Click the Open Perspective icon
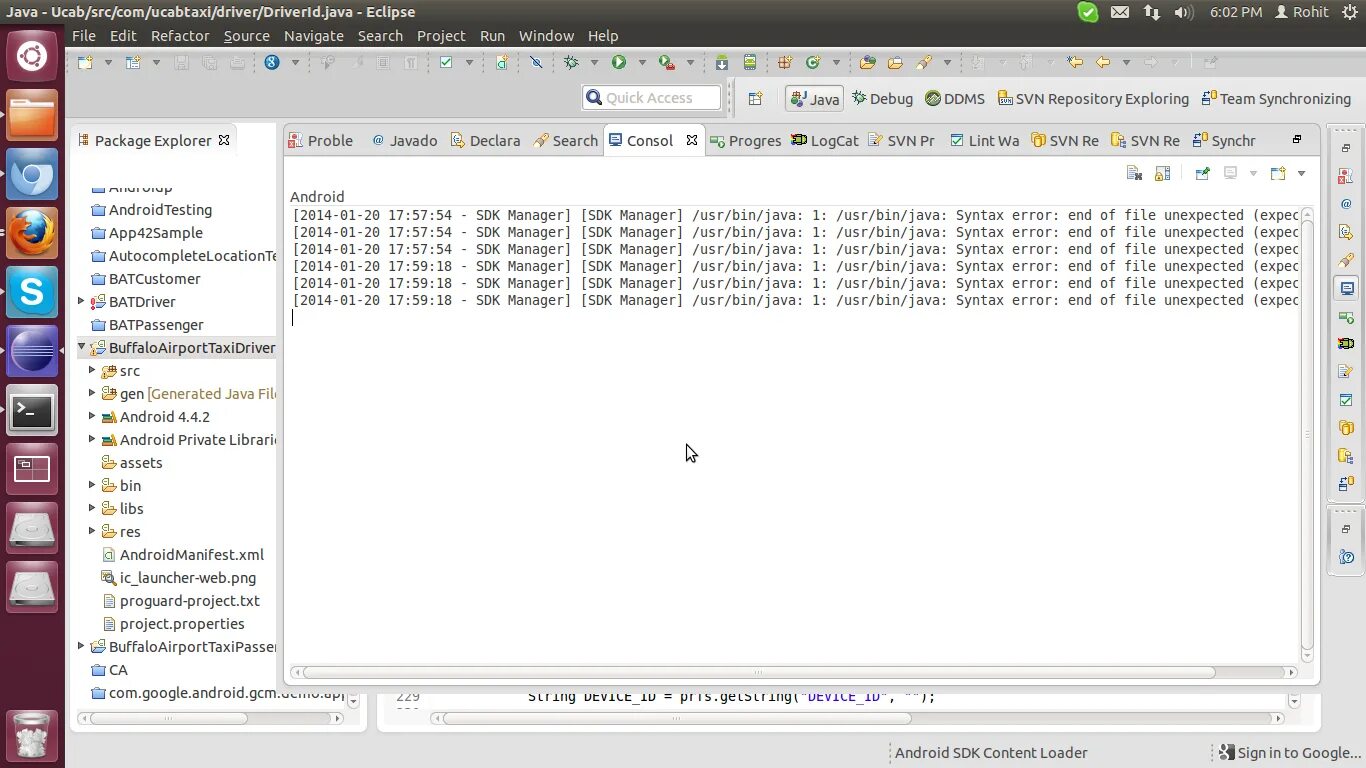 point(755,98)
